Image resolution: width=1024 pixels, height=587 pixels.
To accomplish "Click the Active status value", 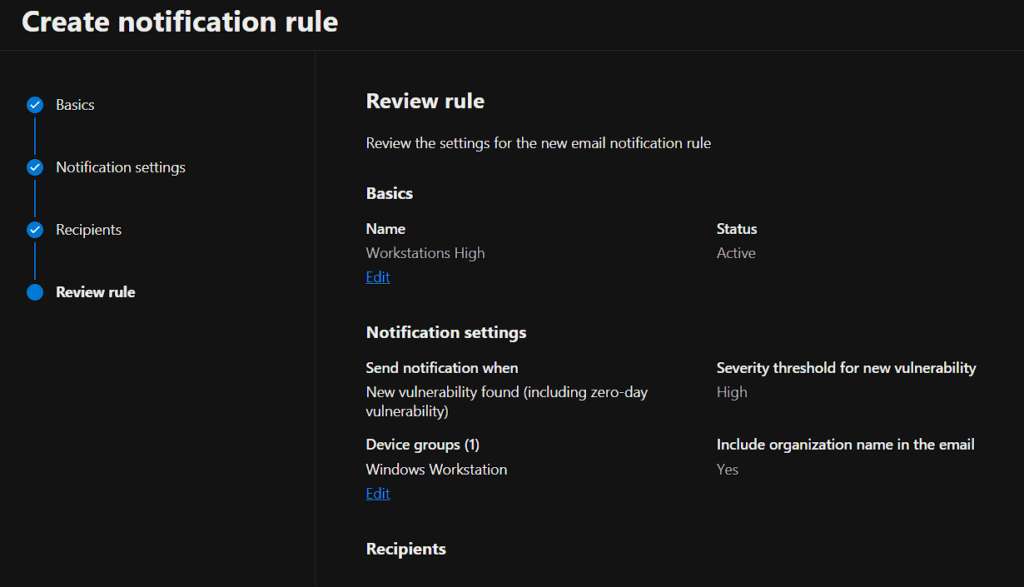I will point(736,253).
